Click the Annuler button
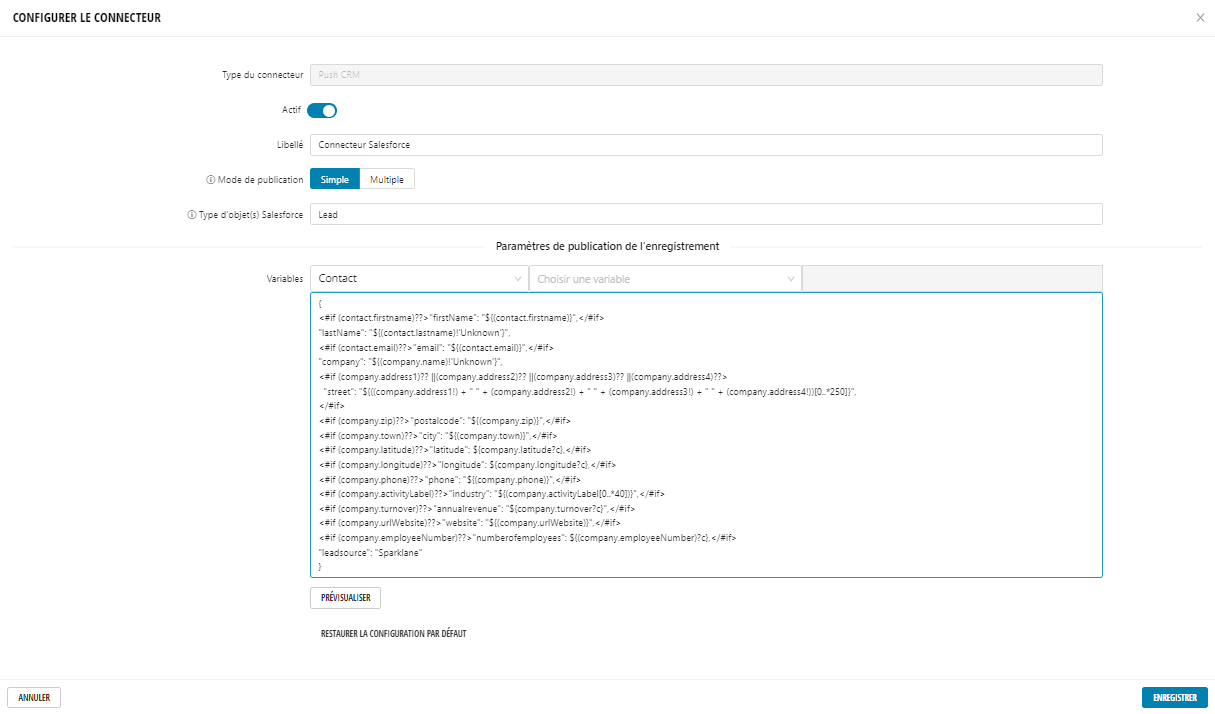Screen dimensions: 1215x714 pyautogui.click(x=34, y=697)
